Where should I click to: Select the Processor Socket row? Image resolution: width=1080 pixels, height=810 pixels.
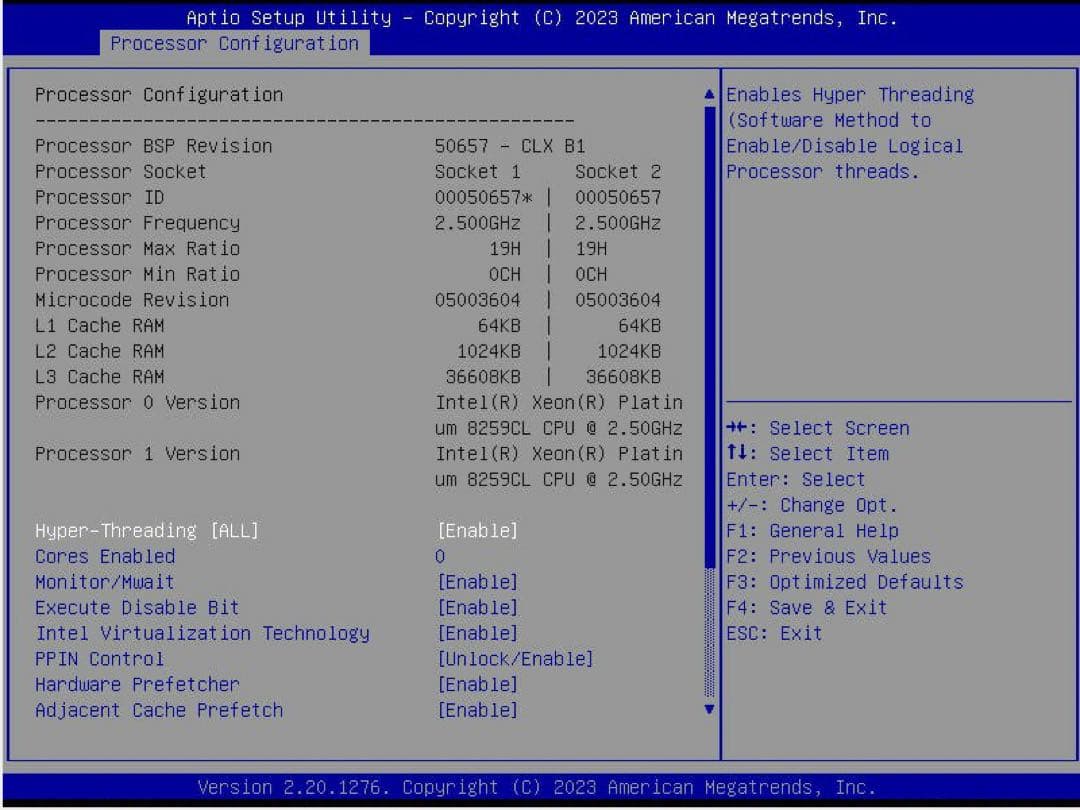(x=119, y=171)
